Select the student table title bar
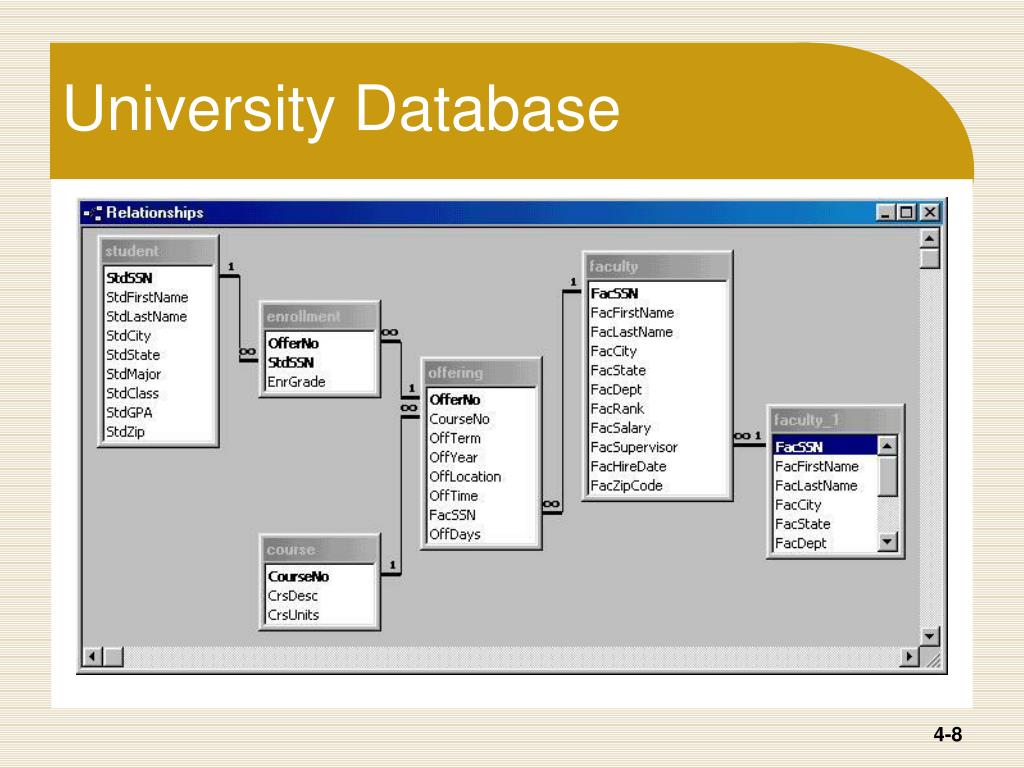 [158, 251]
